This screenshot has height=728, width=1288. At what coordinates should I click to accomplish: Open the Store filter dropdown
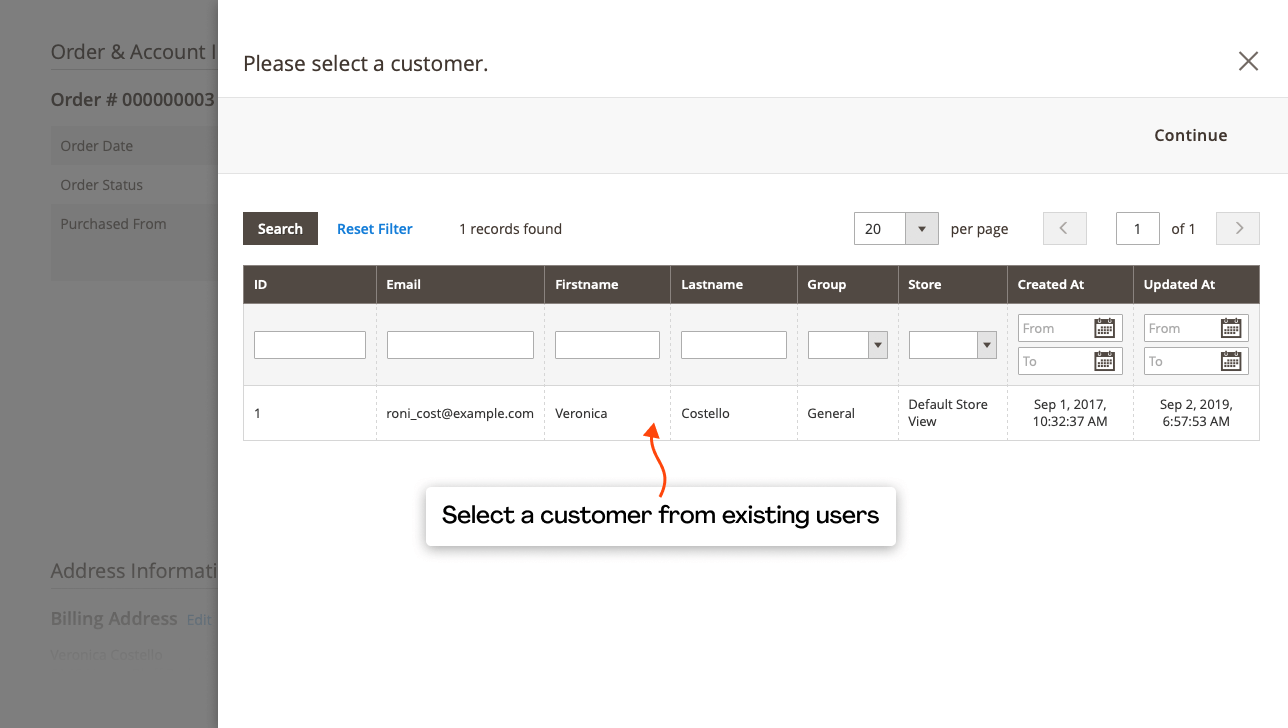click(986, 344)
